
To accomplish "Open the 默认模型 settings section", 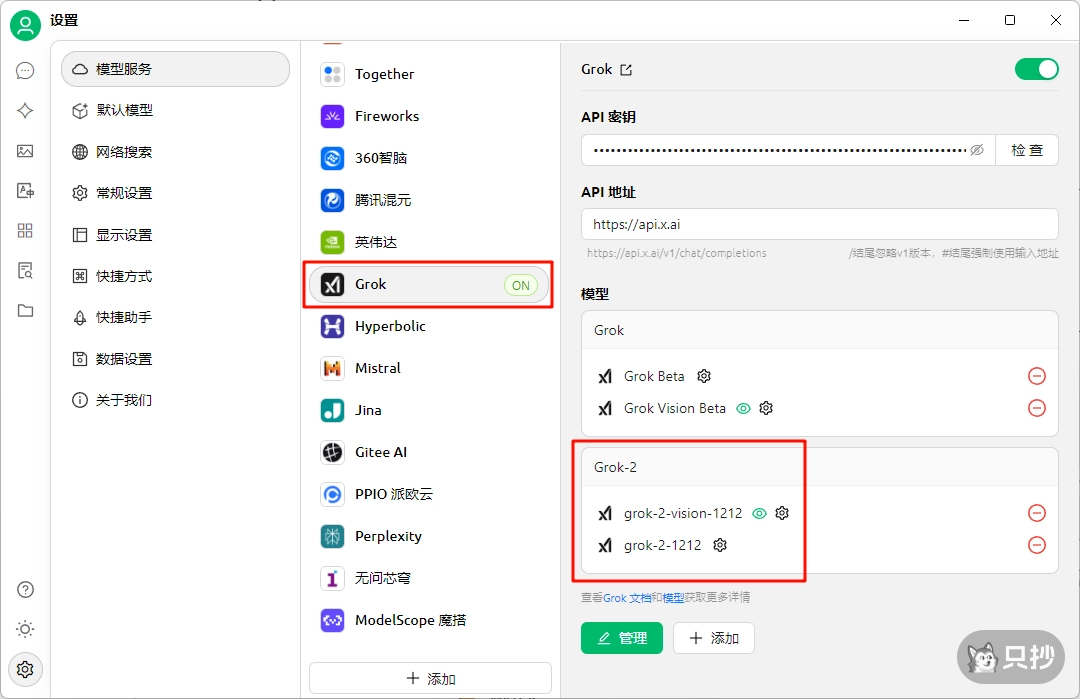I will point(124,111).
